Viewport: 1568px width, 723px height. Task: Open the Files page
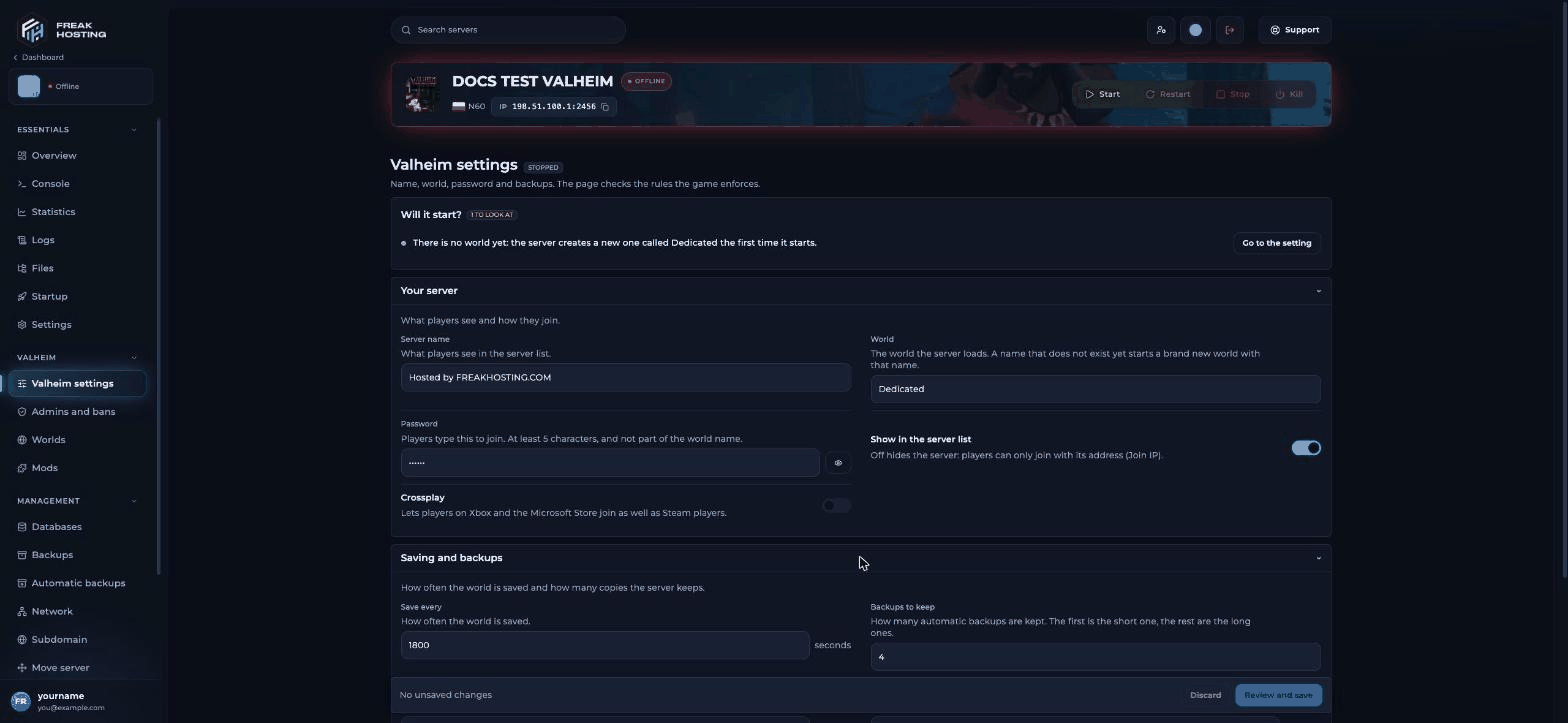pyautogui.click(x=77, y=268)
